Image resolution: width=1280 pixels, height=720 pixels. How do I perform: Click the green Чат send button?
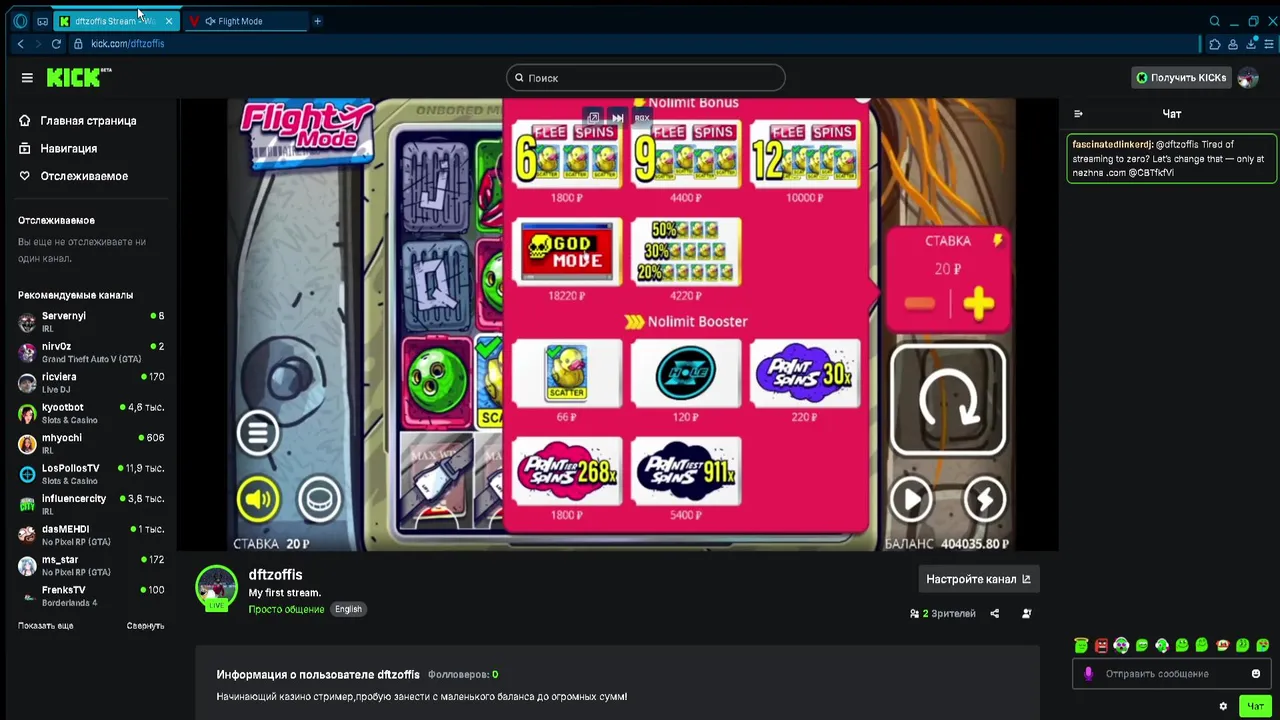(x=1255, y=706)
